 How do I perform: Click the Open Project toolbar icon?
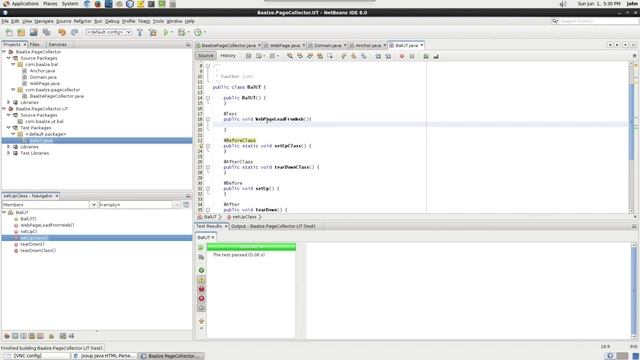click(33, 32)
